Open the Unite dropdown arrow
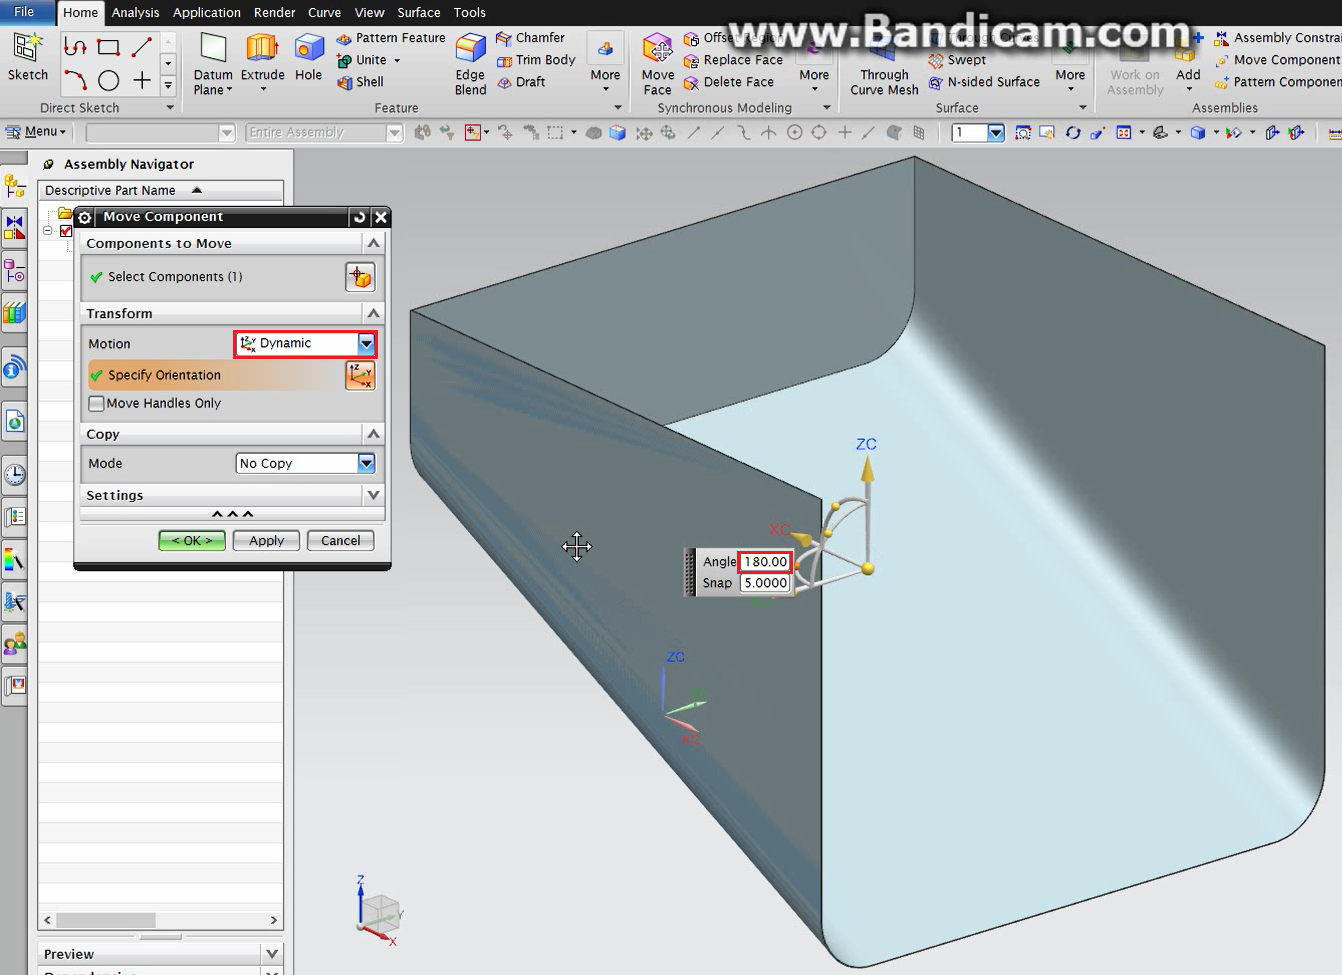This screenshot has height=975, width=1342. 397,61
